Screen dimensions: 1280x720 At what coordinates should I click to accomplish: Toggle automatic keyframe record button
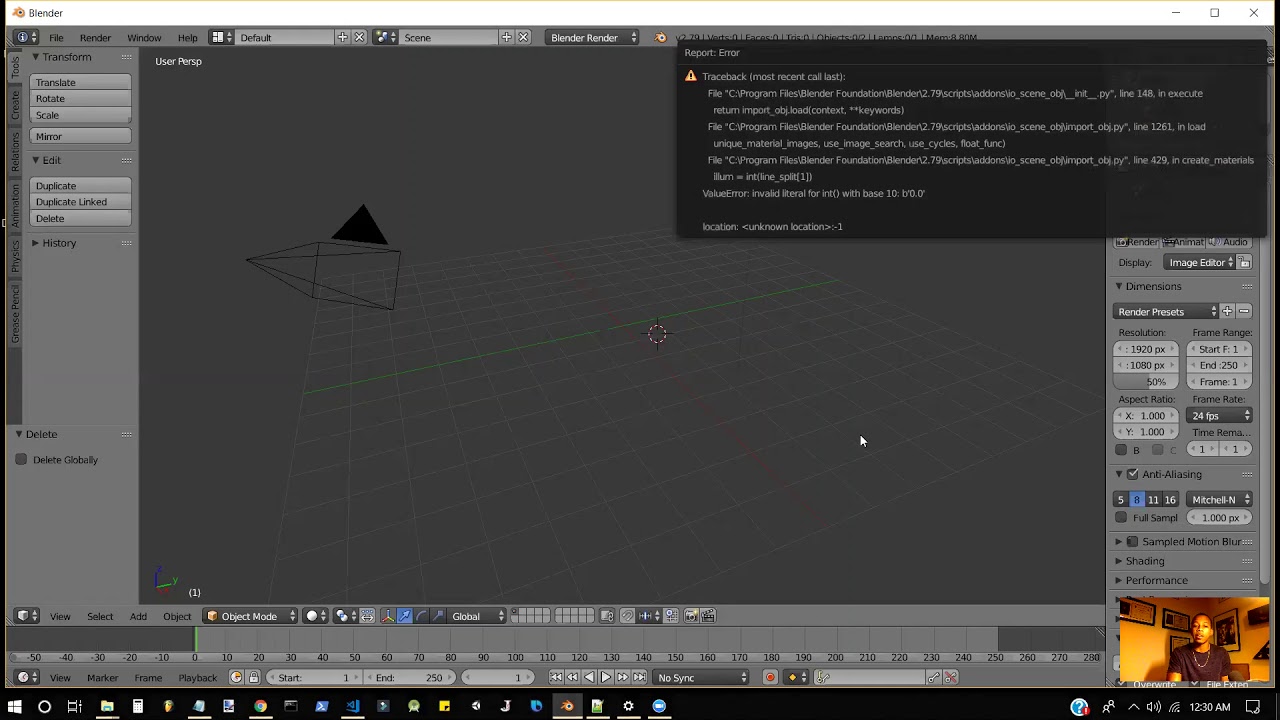click(x=770, y=678)
